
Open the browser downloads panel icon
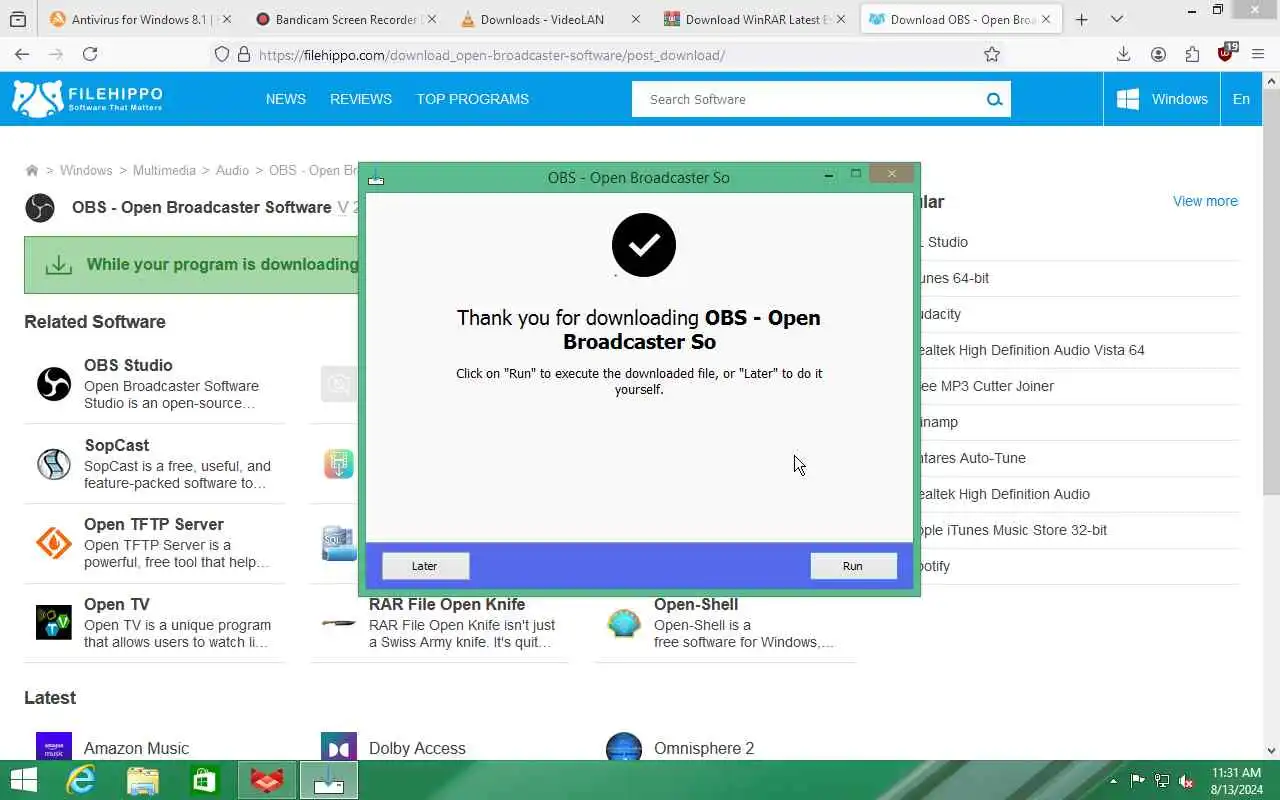click(x=1124, y=55)
